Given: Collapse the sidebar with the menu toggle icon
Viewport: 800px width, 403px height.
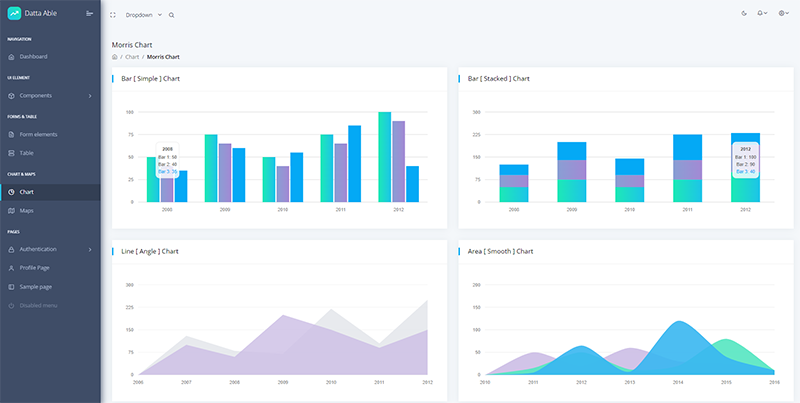Looking at the screenshot, I should pos(90,14).
